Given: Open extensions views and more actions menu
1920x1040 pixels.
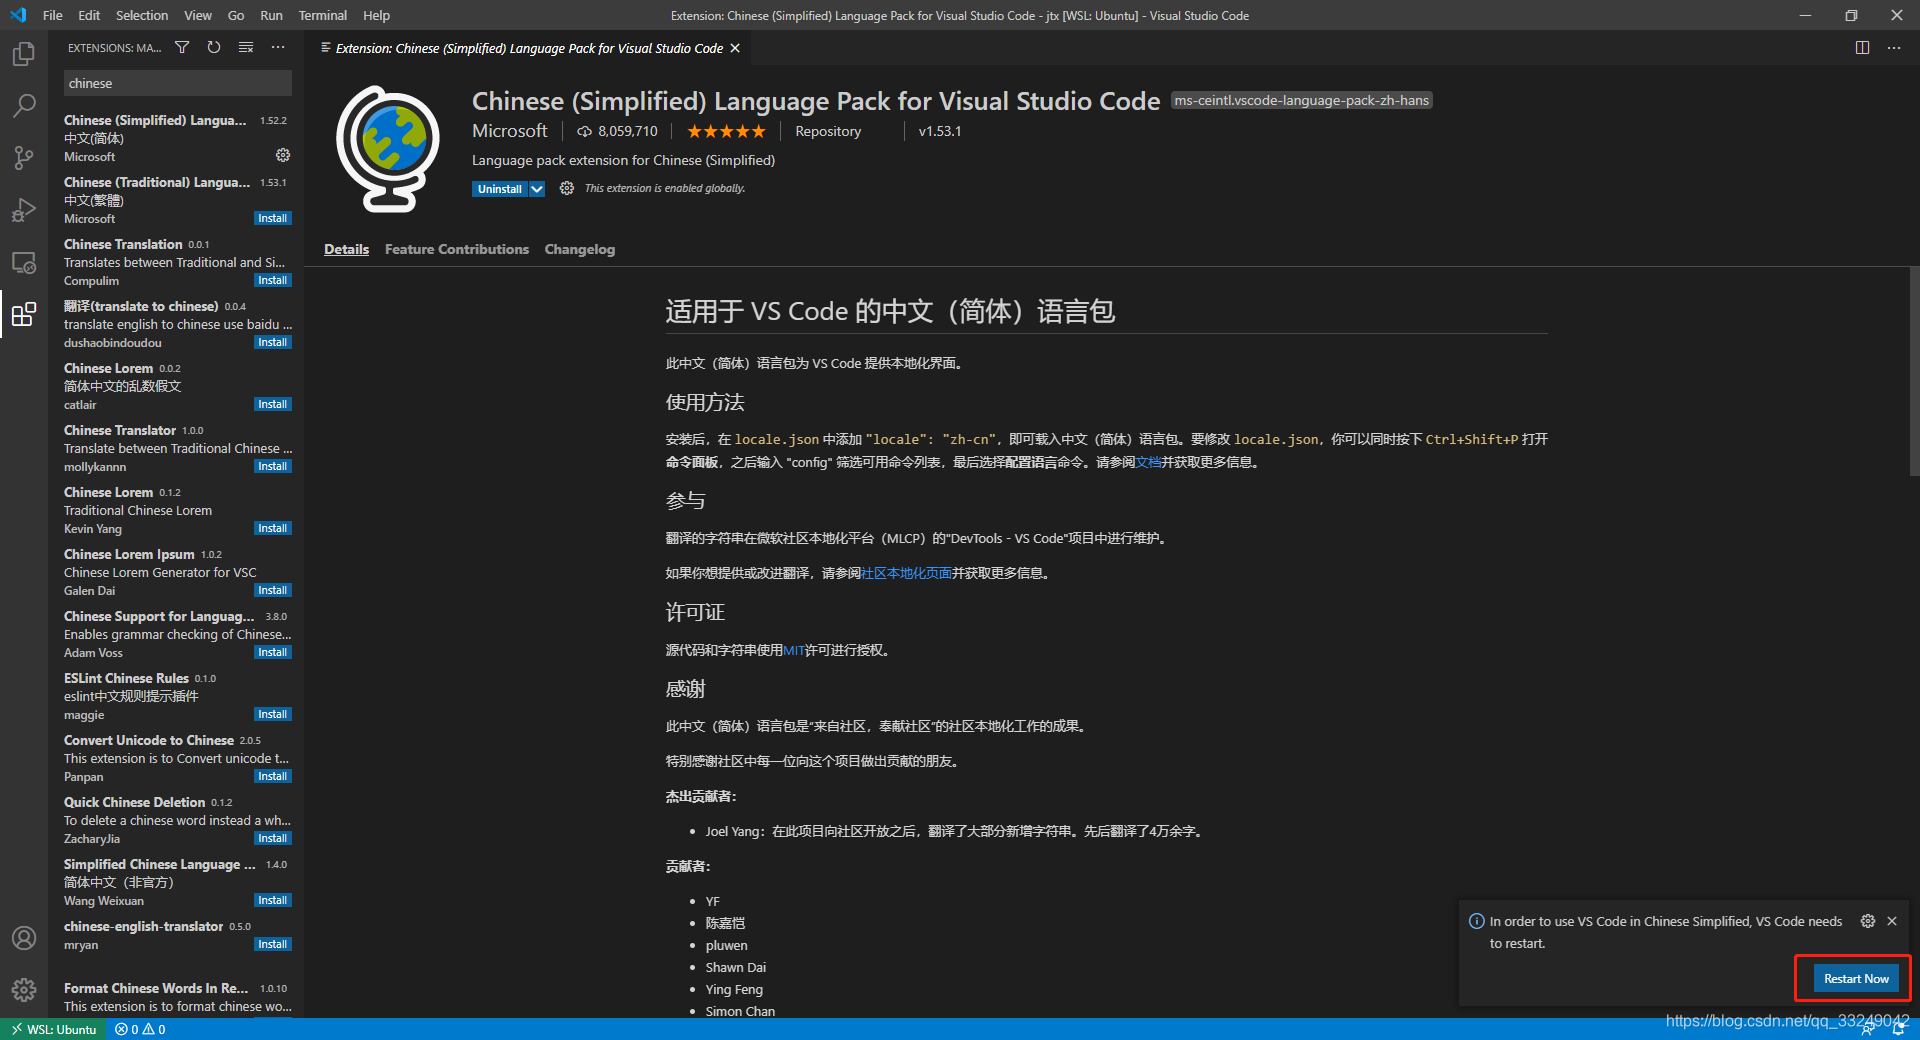Looking at the screenshot, I should pyautogui.click(x=278, y=47).
